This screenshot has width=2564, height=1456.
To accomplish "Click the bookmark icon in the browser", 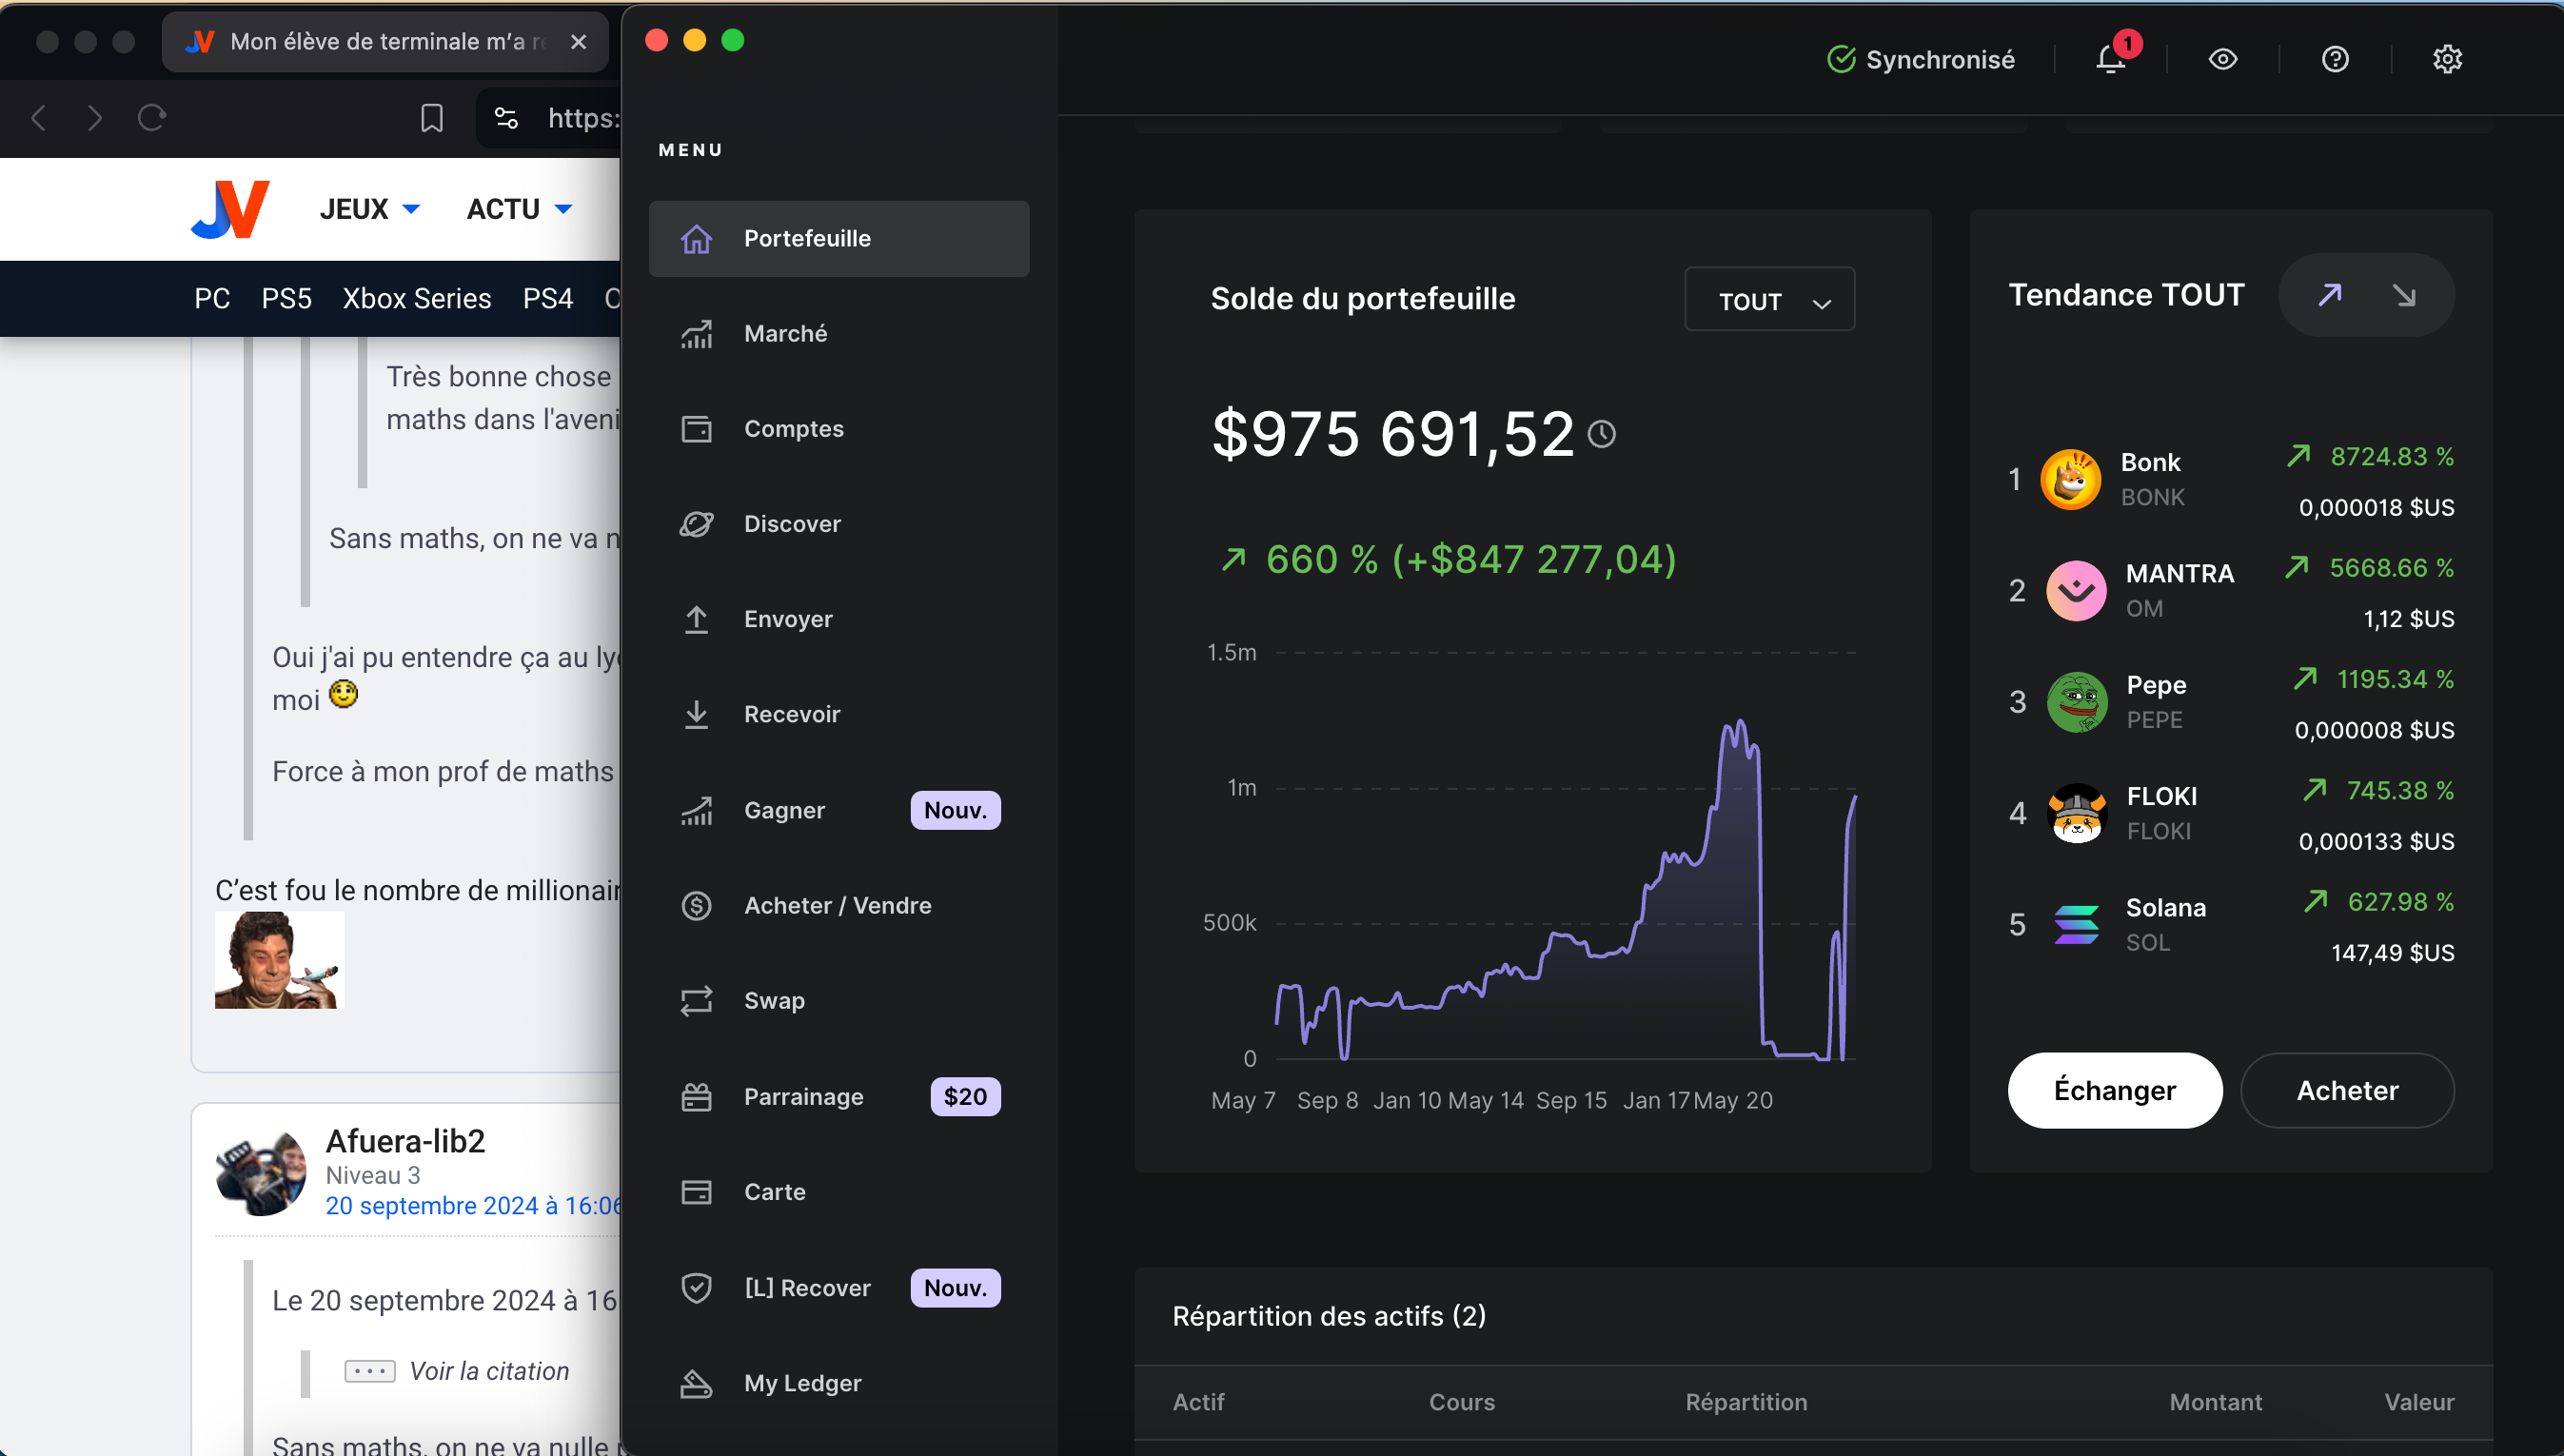I will pos(431,118).
